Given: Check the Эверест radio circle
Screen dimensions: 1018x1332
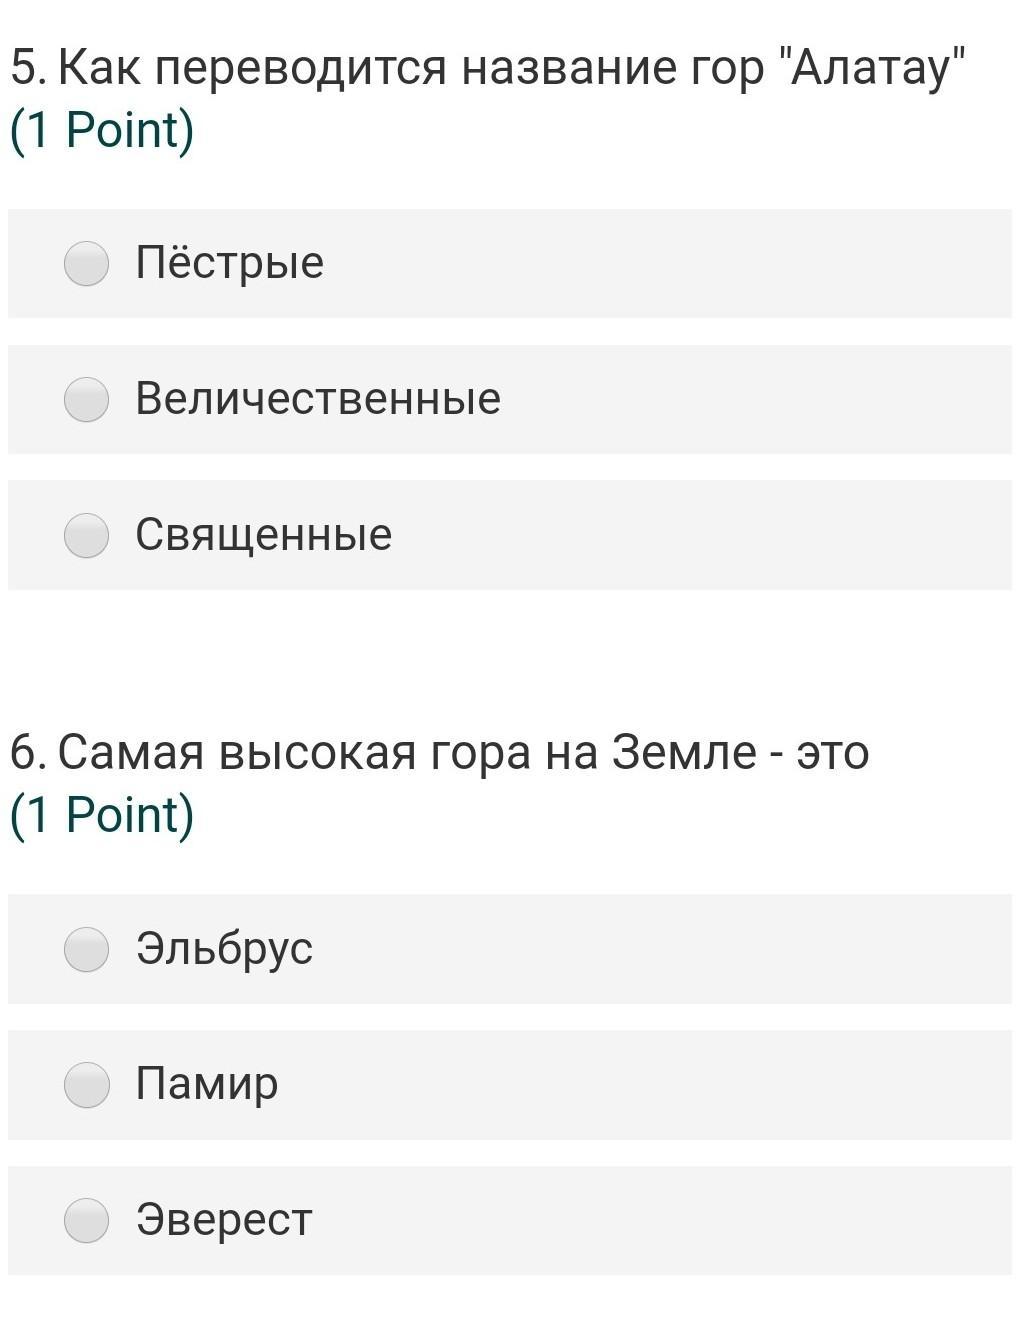Looking at the screenshot, I should pyautogui.click(x=87, y=1221).
